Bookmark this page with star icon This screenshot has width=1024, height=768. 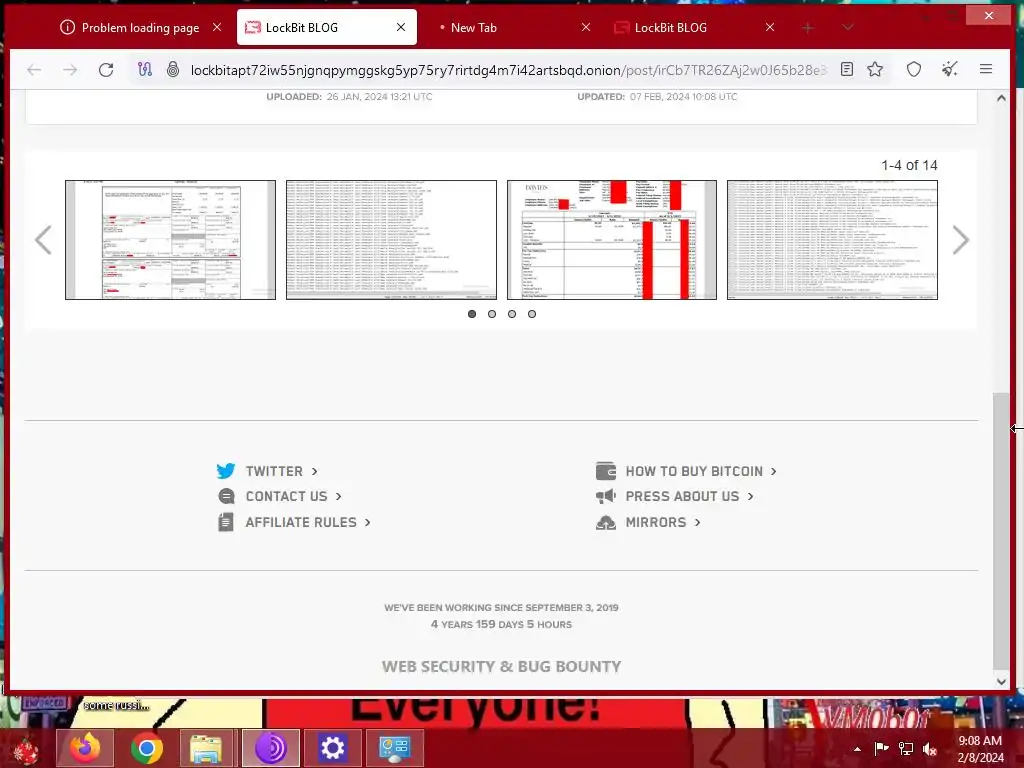(875, 69)
